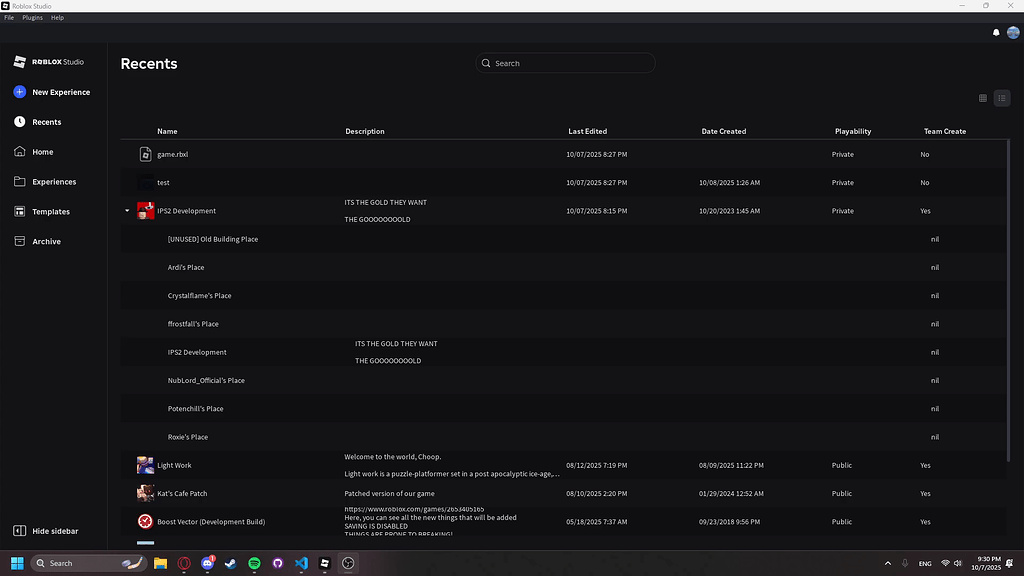This screenshot has height=576, width=1024.
Task: Go to Home in the sidebar
Action: (42, 151)
